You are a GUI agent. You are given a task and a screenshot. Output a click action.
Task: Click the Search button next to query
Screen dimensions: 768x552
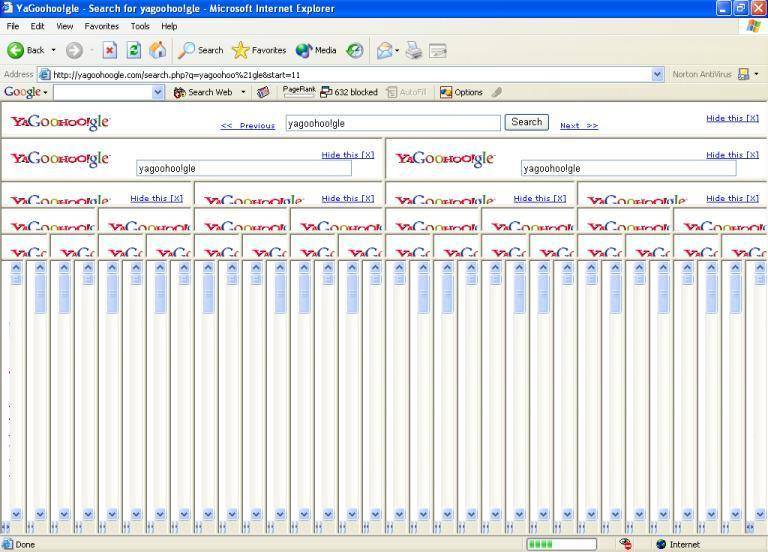tap(527, 122)
